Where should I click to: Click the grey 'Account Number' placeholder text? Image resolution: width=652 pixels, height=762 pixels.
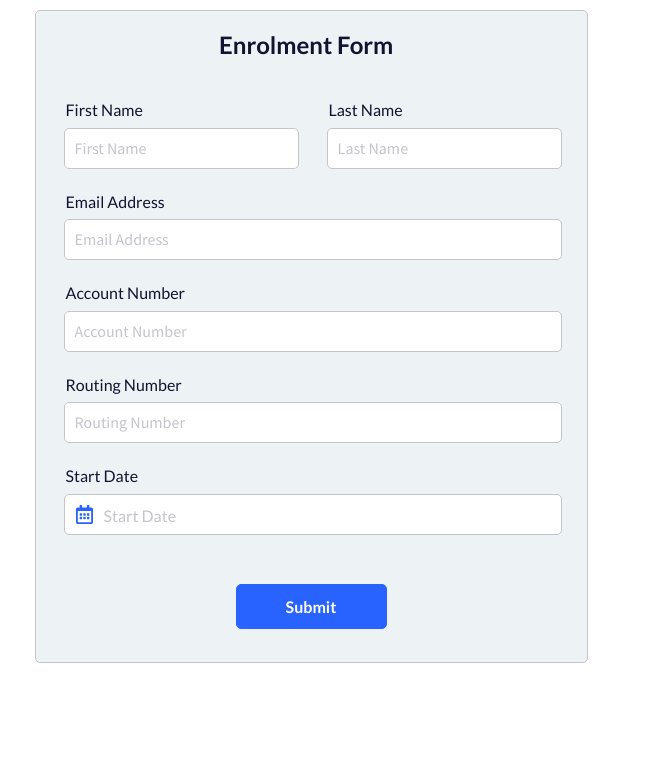point(131,332)
